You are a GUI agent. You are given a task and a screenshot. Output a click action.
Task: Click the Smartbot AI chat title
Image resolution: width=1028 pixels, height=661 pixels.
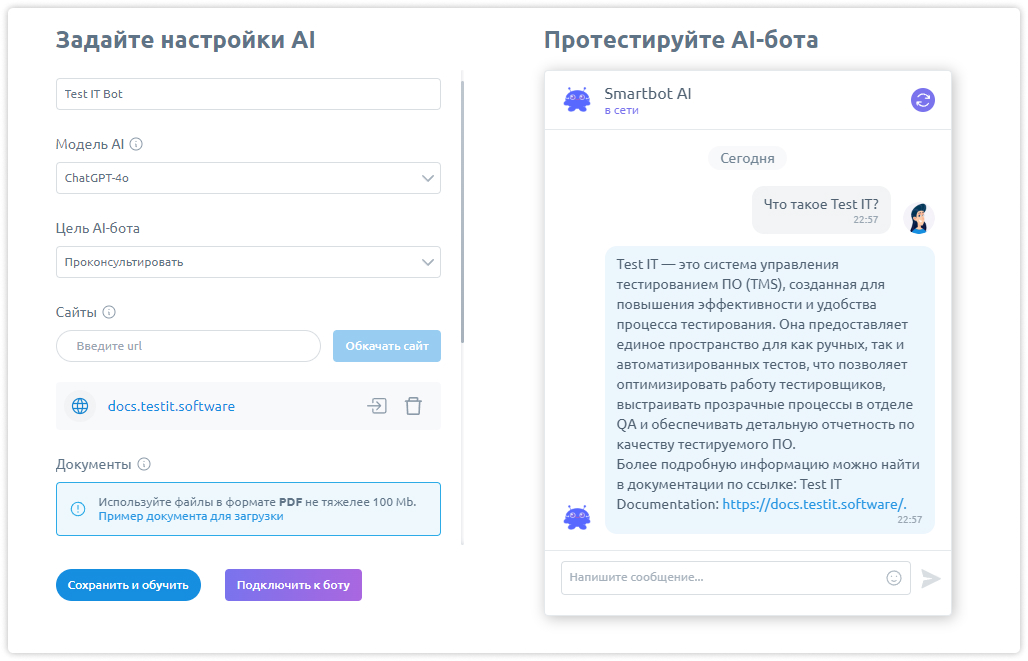[x=648, y=94]
